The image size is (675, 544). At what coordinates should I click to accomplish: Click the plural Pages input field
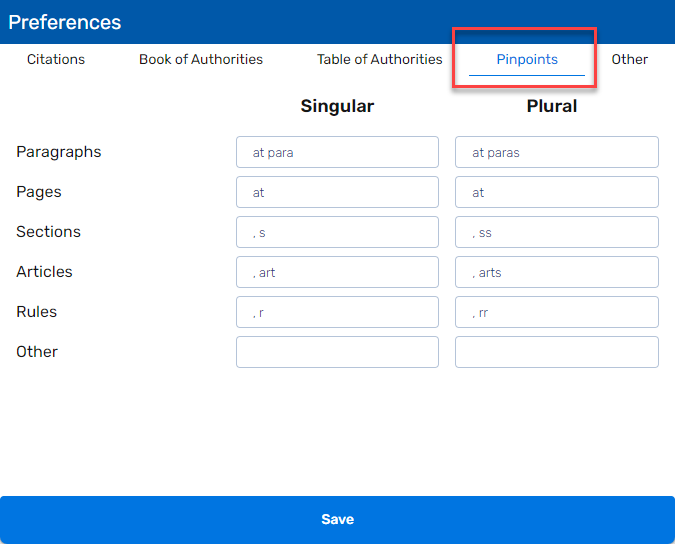[557, 192]
